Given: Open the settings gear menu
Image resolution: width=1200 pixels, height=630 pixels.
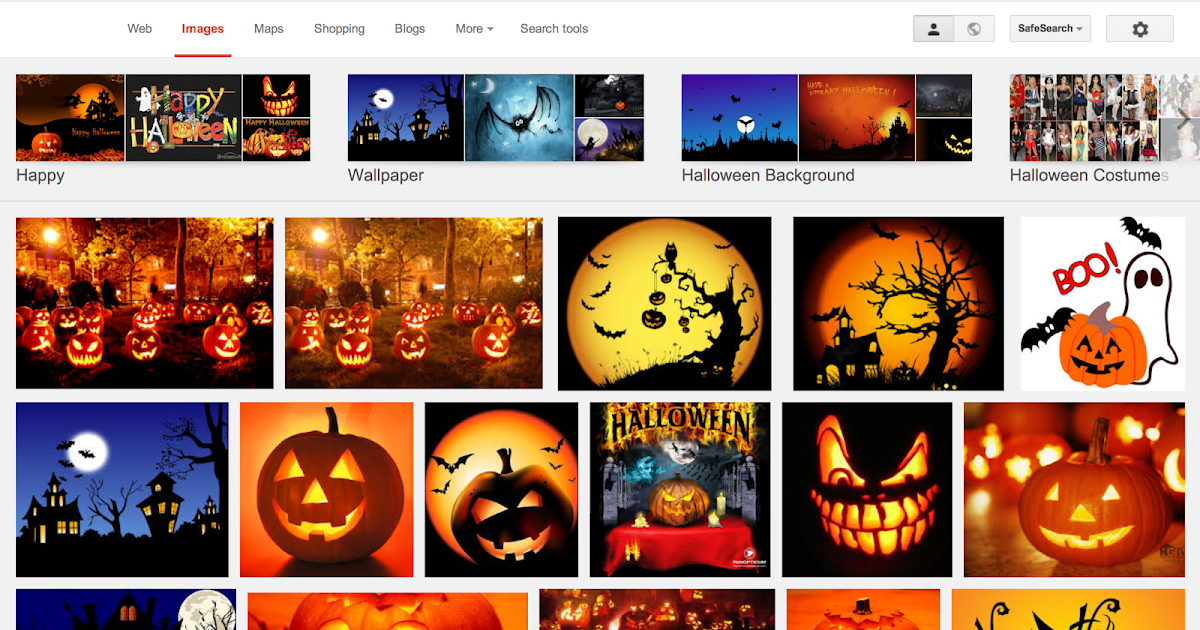Looking at the screenshot, I should 1139,28.
